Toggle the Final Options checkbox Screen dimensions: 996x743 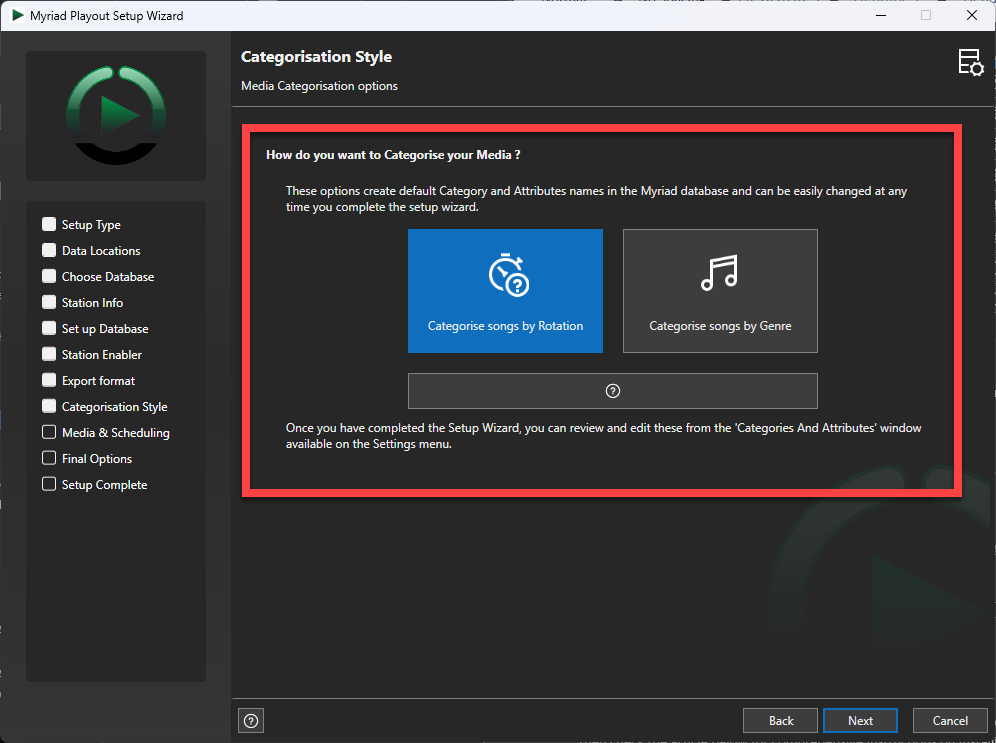click(49, 459)
